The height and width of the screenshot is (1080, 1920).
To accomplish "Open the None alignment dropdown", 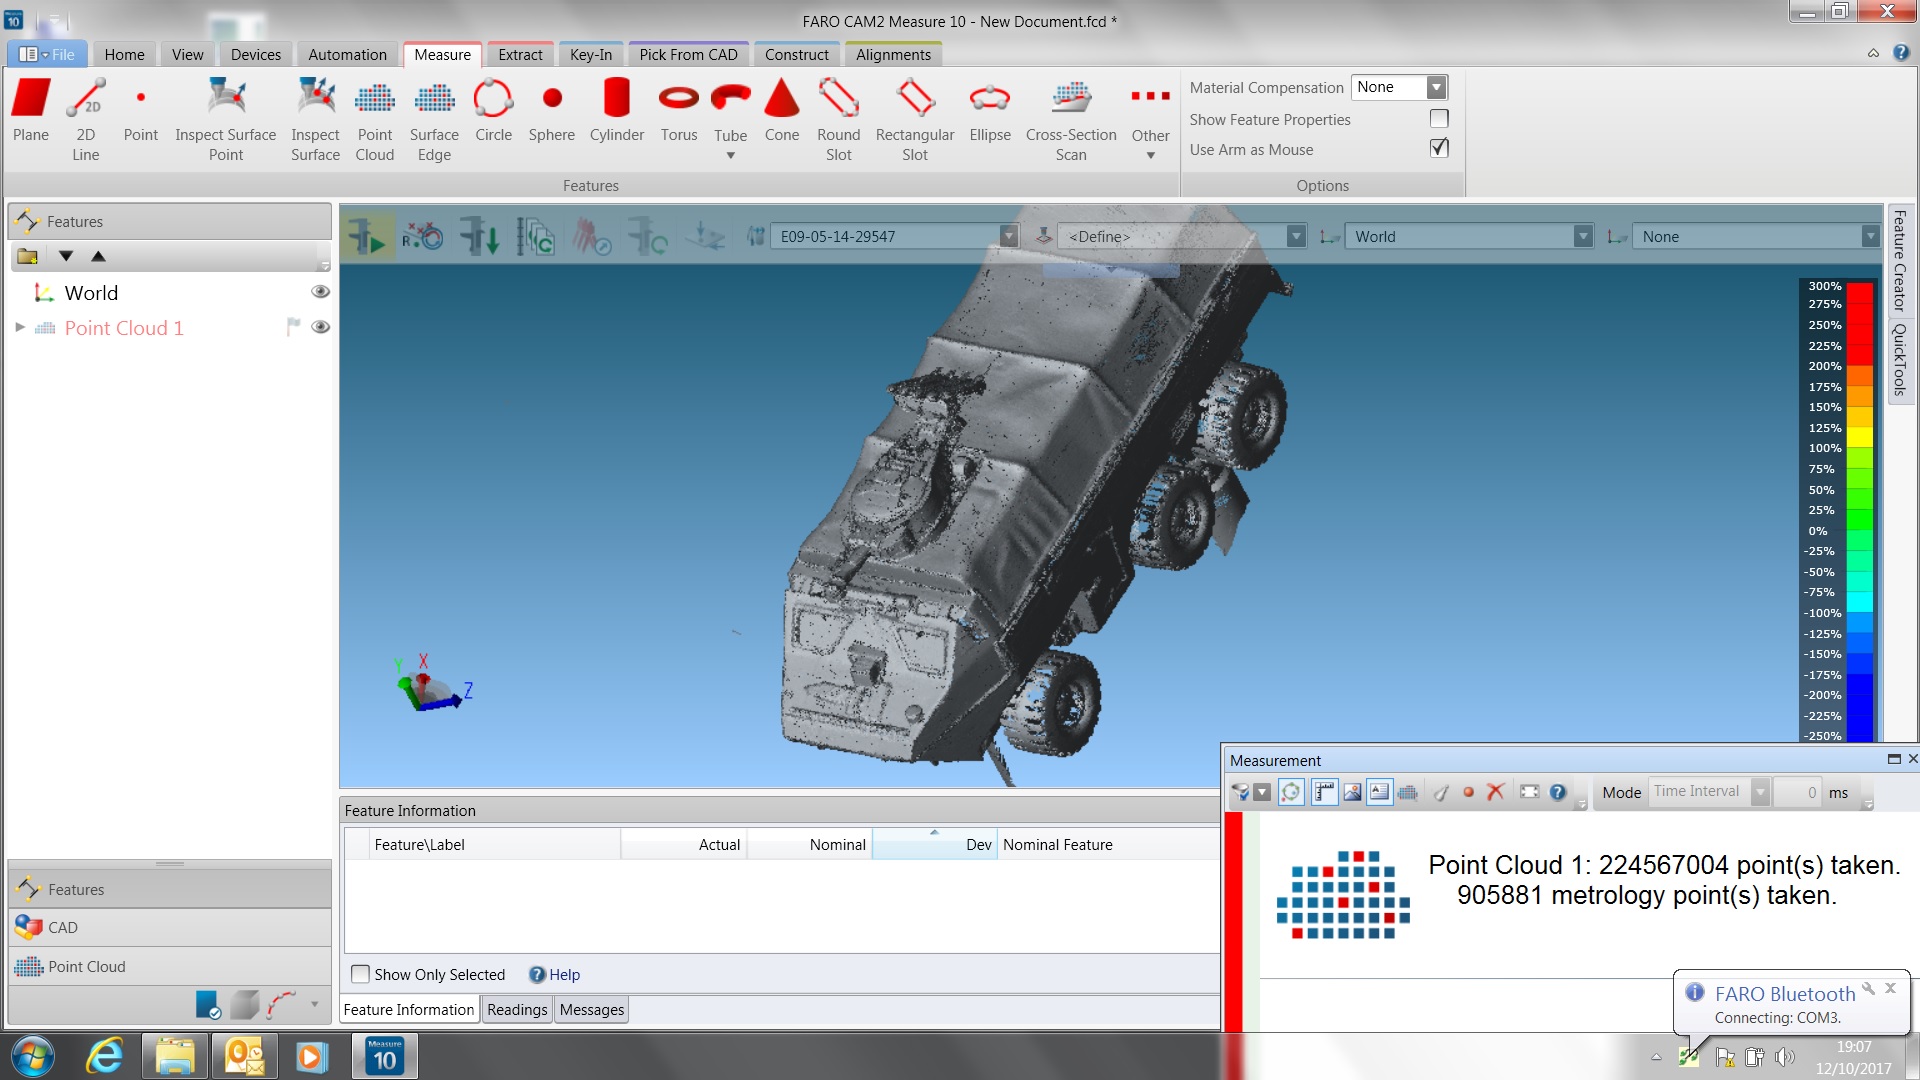I will coord(1869,237).
